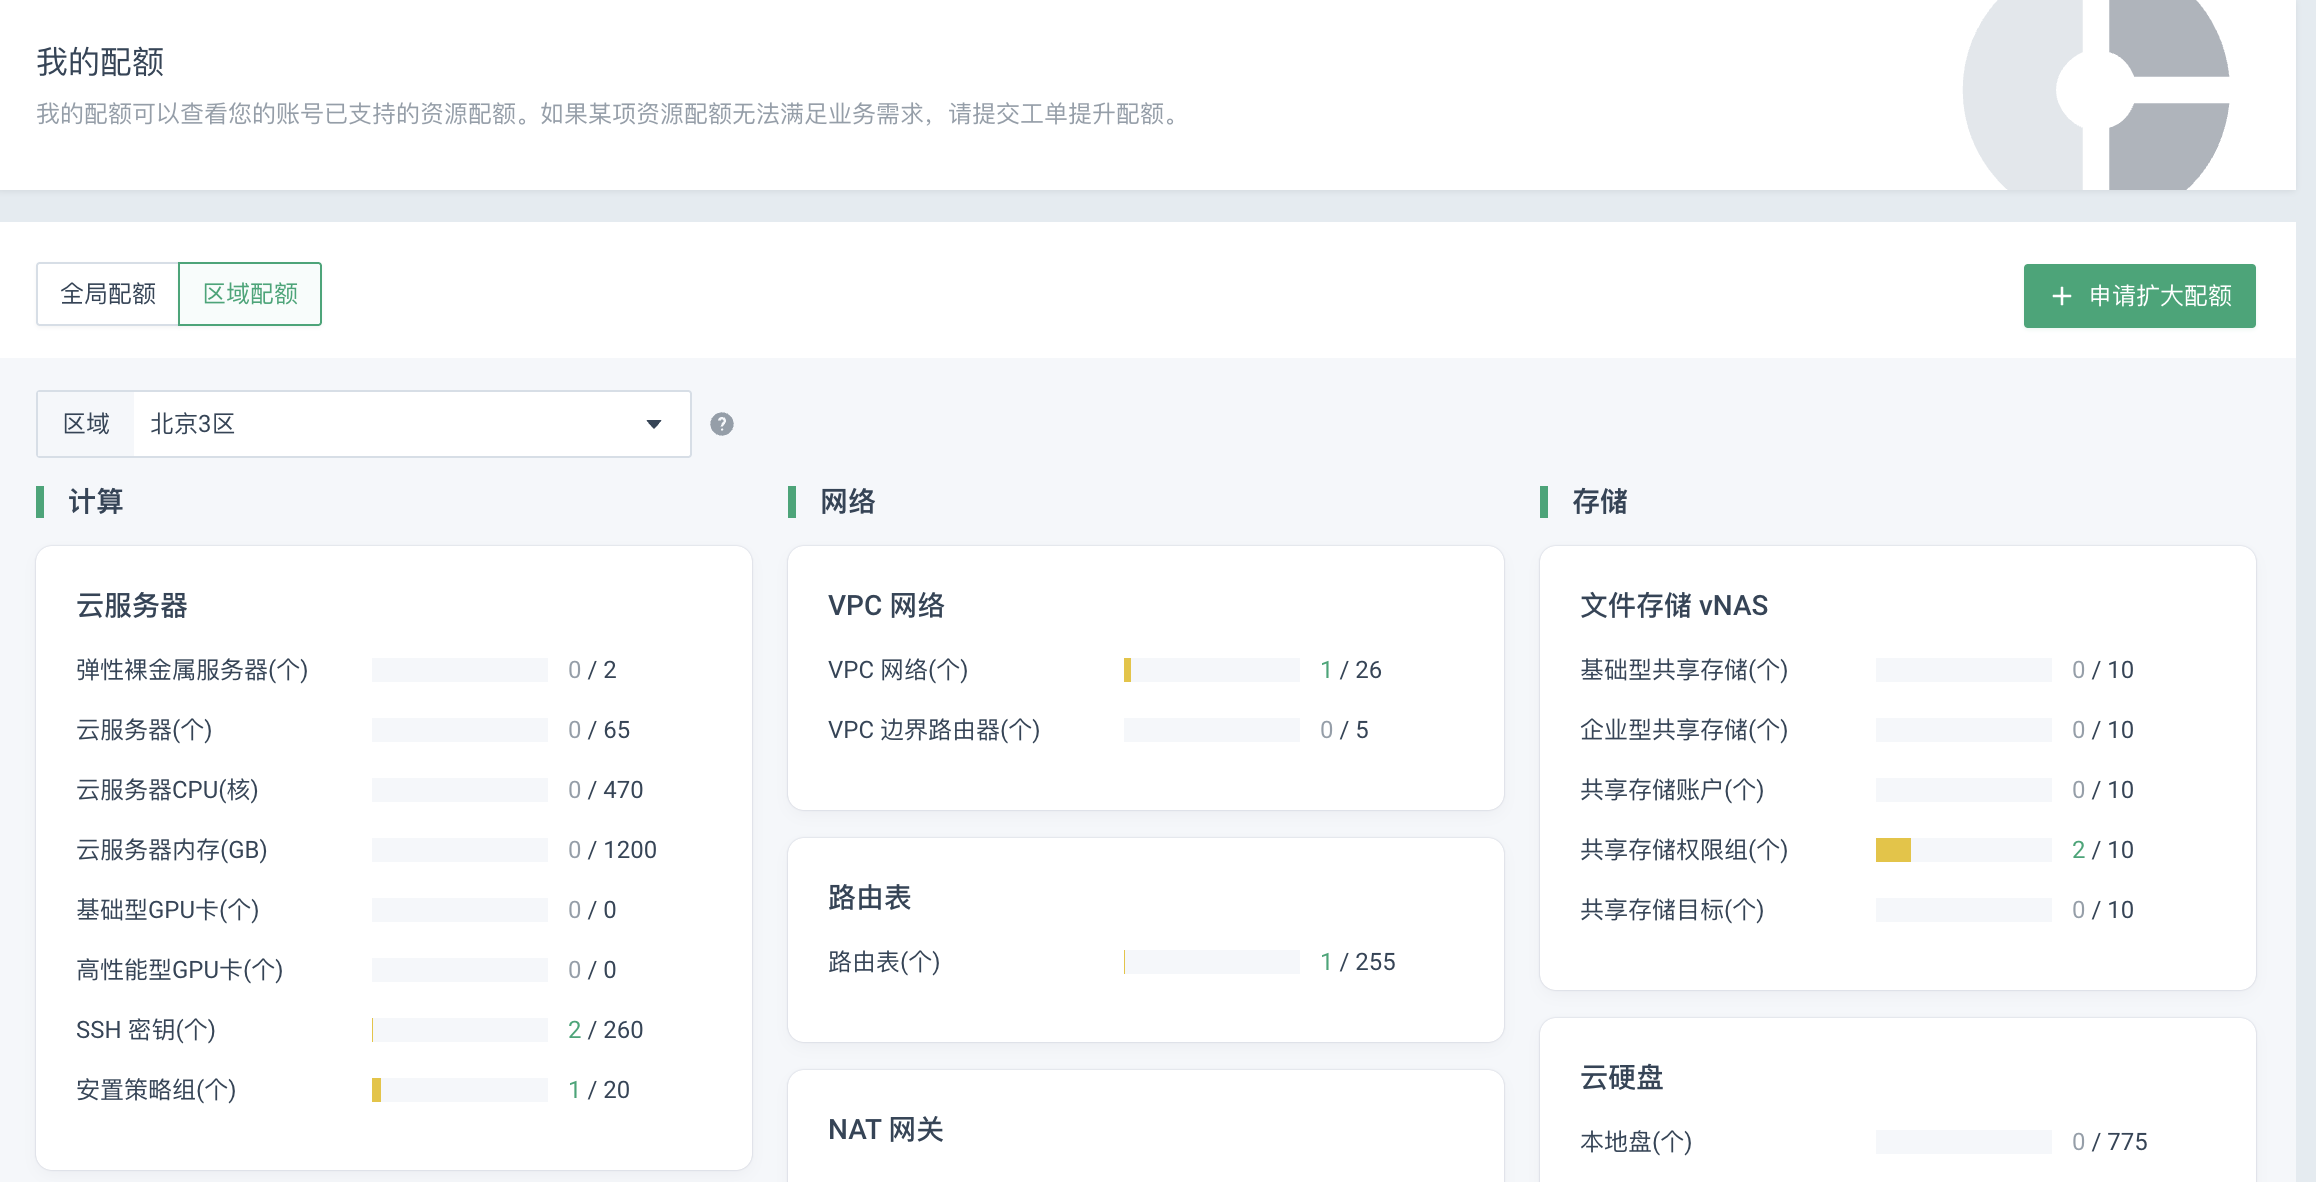
Task: Click 申请扩大配额 button
Action: click(x=2139, y=296)
